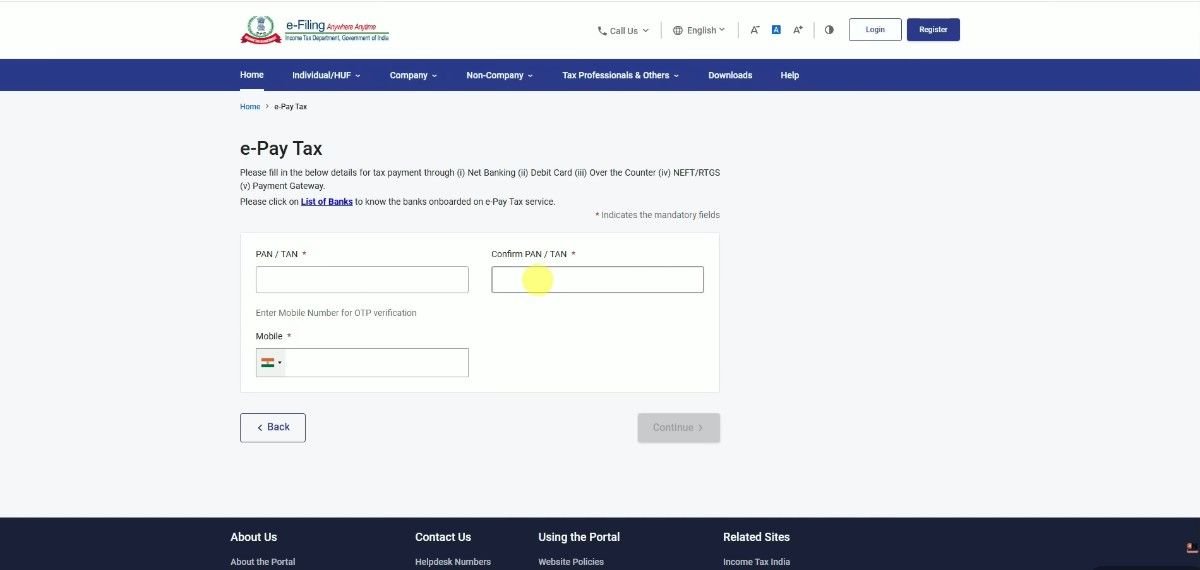Reset to default font size icon
Image resolution: width=1200 pixels, height=570 pixels.
tap(776, 30)
